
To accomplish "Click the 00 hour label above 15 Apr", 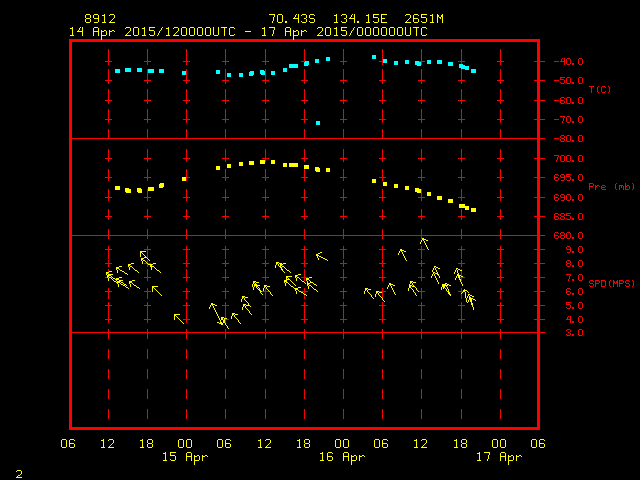I will [x=185, y=444].
